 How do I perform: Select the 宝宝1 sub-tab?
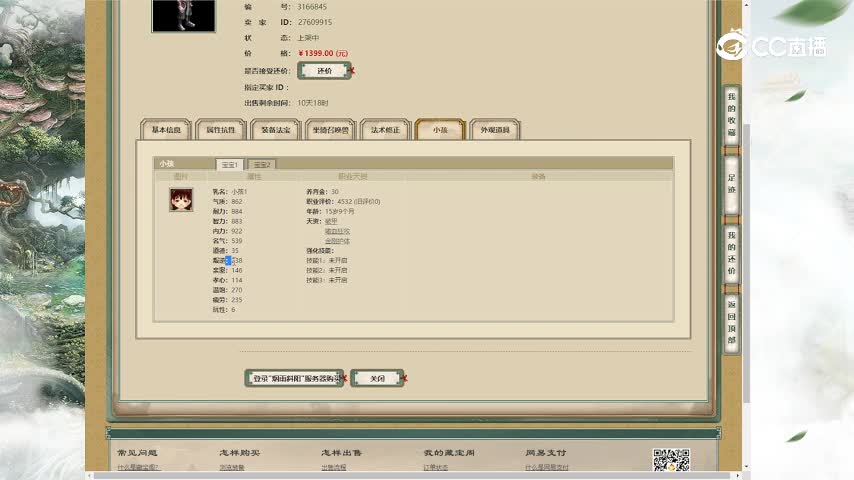(x=230, y=164)
